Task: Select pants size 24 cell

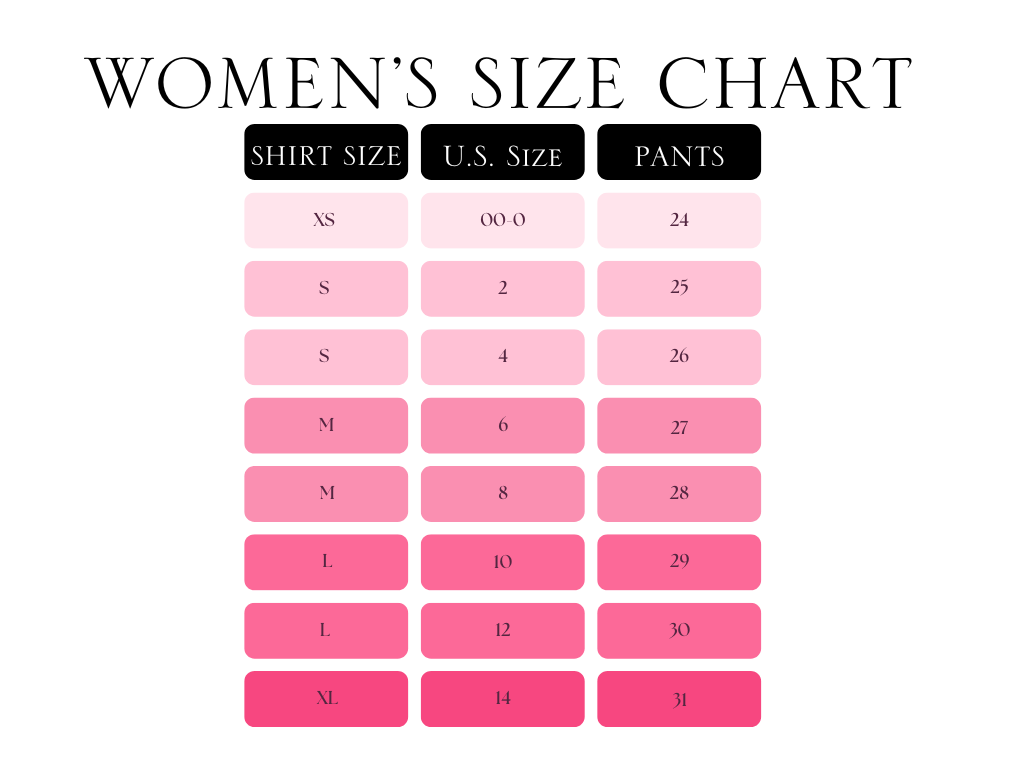Action: point(679,220)
